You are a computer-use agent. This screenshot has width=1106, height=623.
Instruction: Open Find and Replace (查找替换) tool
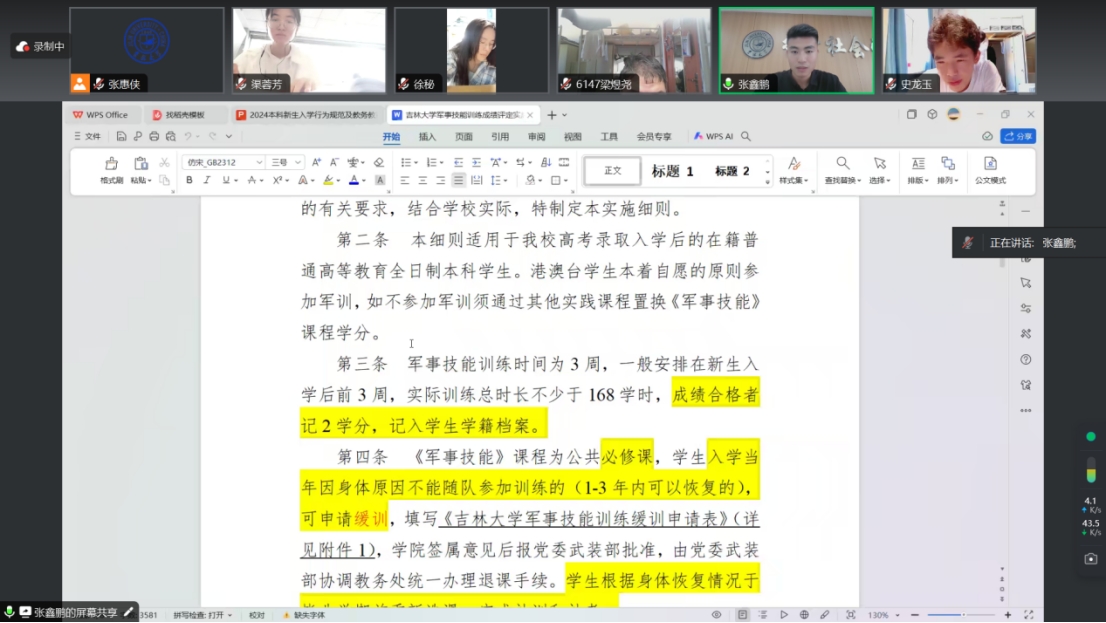843,169
